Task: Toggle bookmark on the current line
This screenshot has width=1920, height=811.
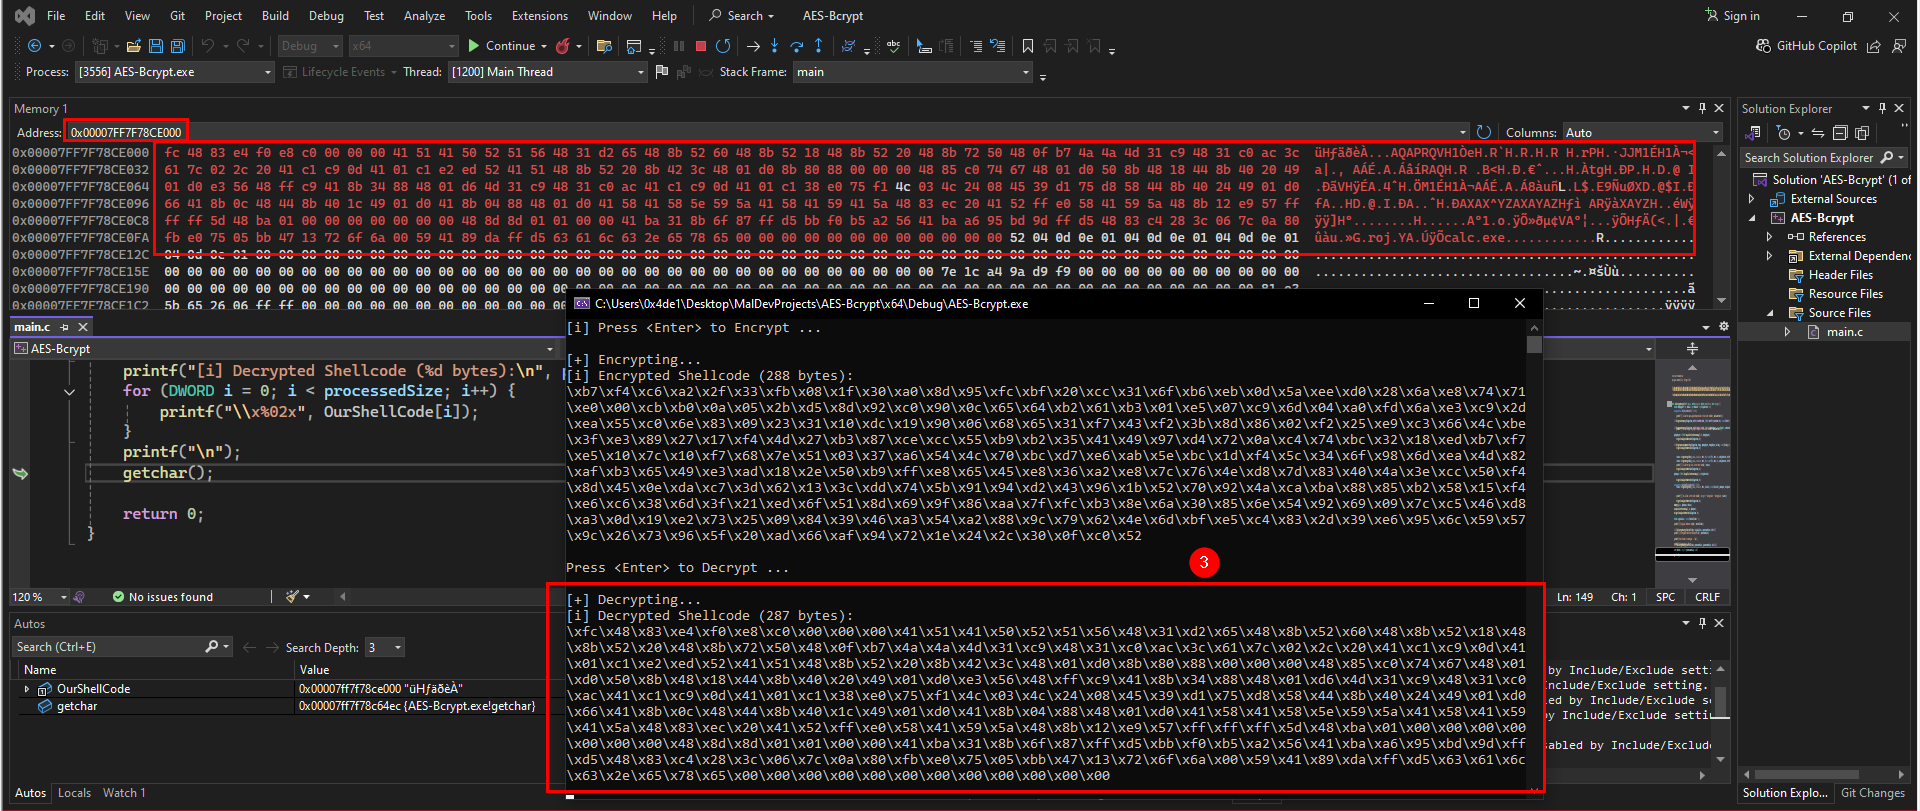Action: pyautogui.click(x=1028, y=46)
